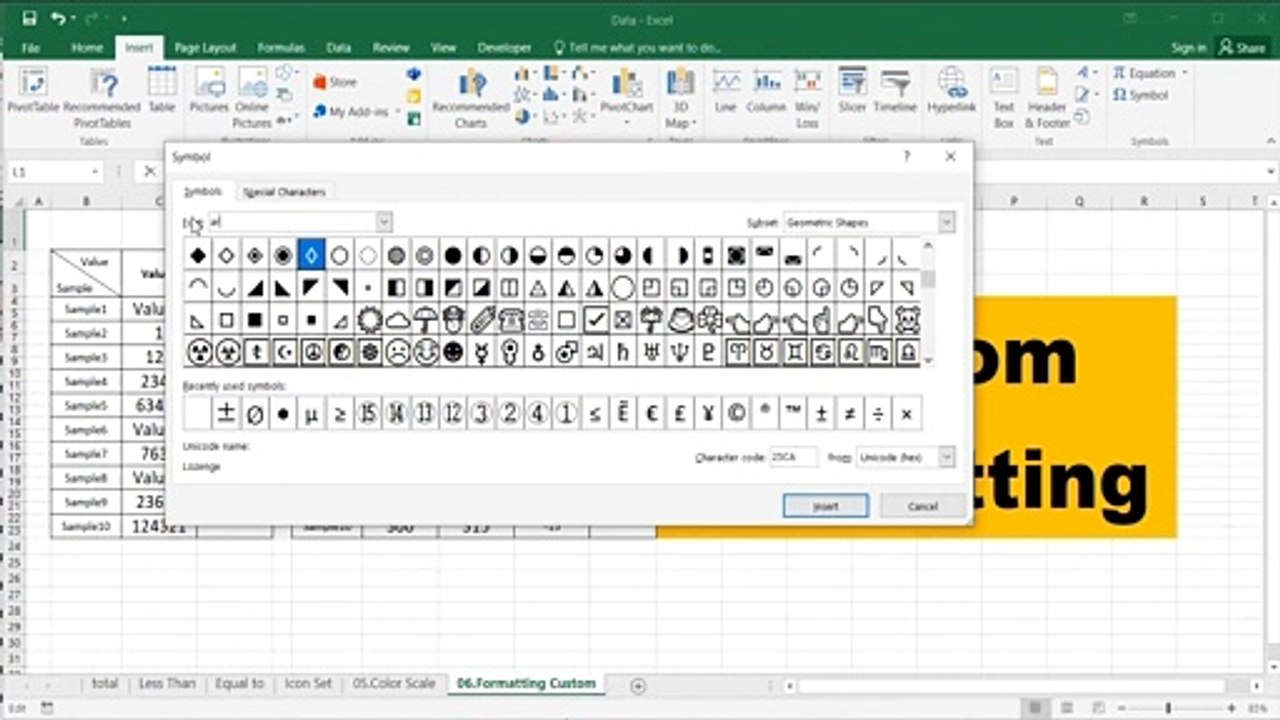Pick the skull and crossbones symbol
1280x720 pixels.
coord(907,321)
